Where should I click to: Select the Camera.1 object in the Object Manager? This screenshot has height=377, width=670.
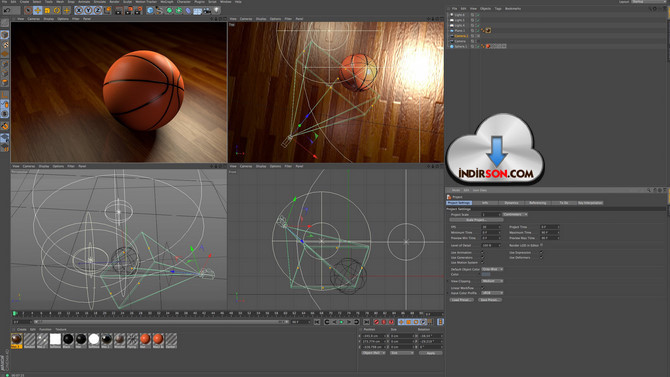click(x=461, y=36)
